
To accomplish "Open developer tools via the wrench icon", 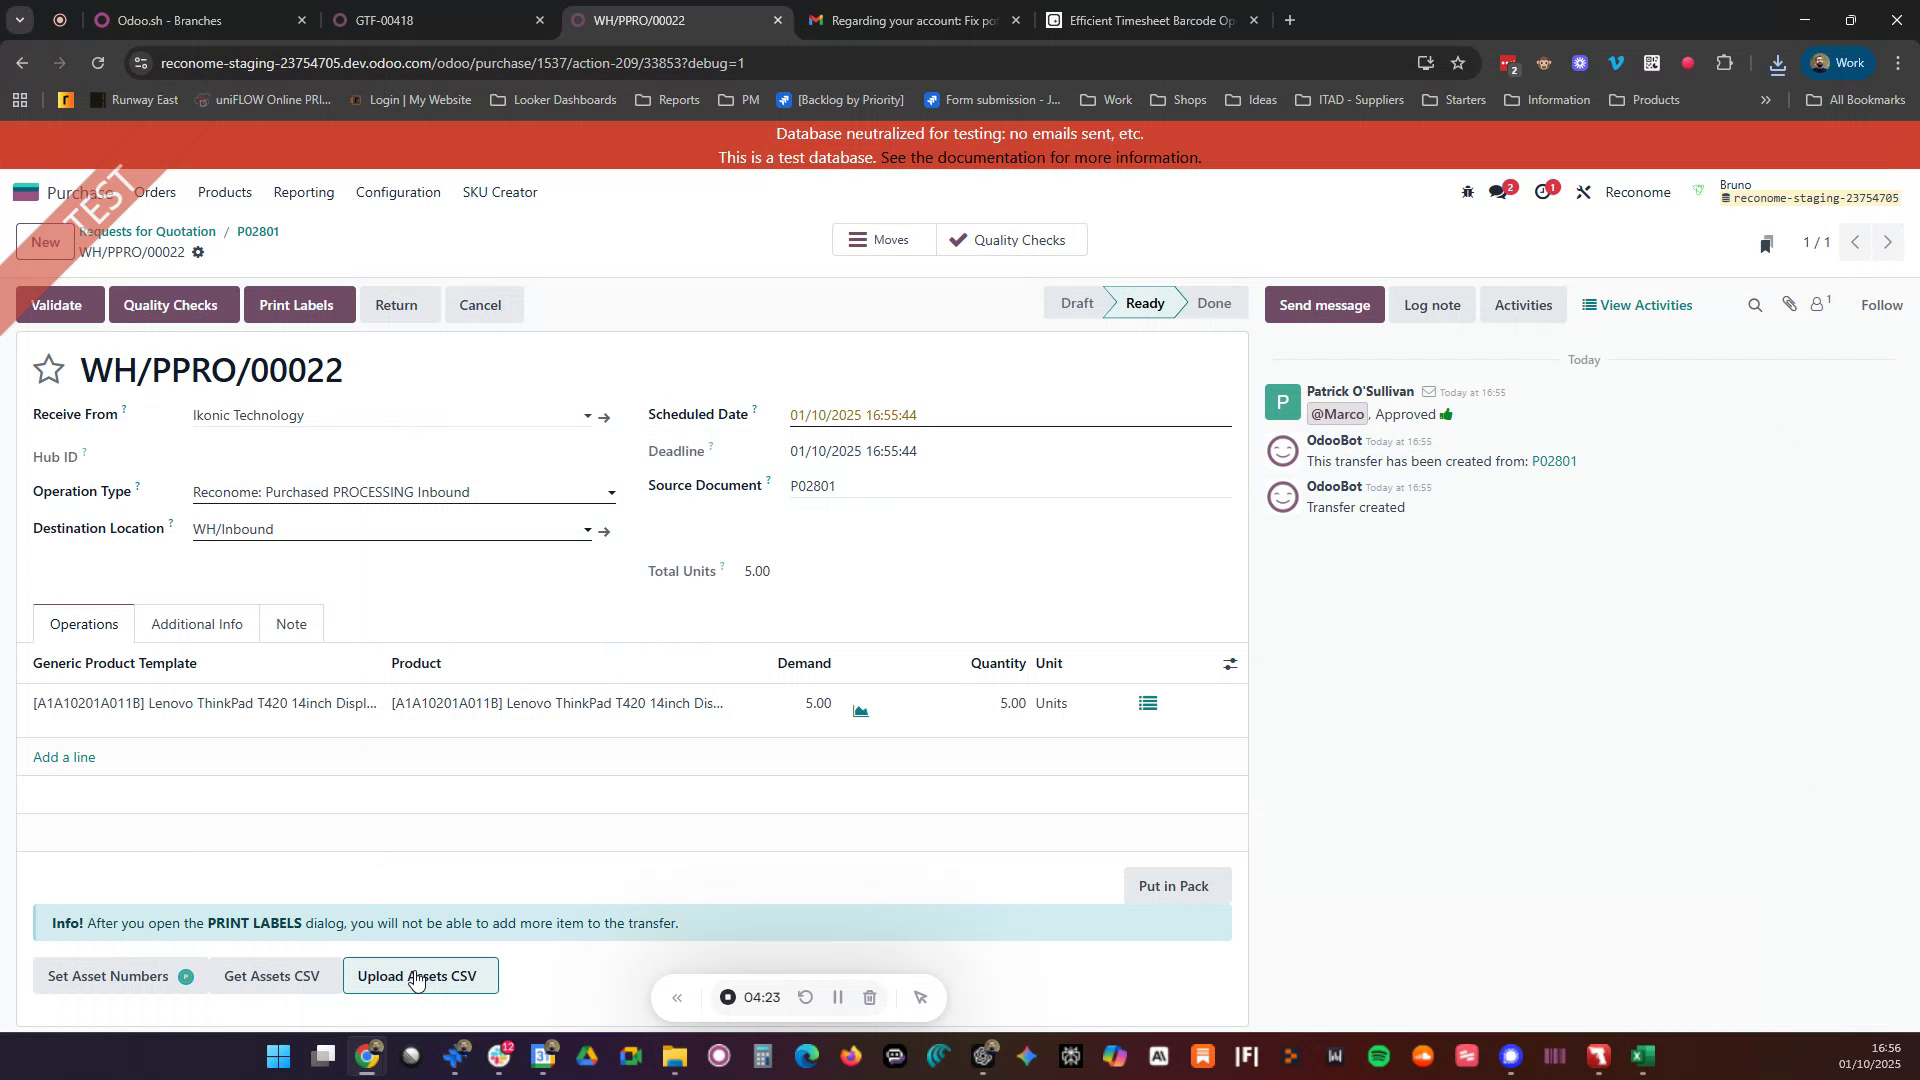I will click(1583, 191).
